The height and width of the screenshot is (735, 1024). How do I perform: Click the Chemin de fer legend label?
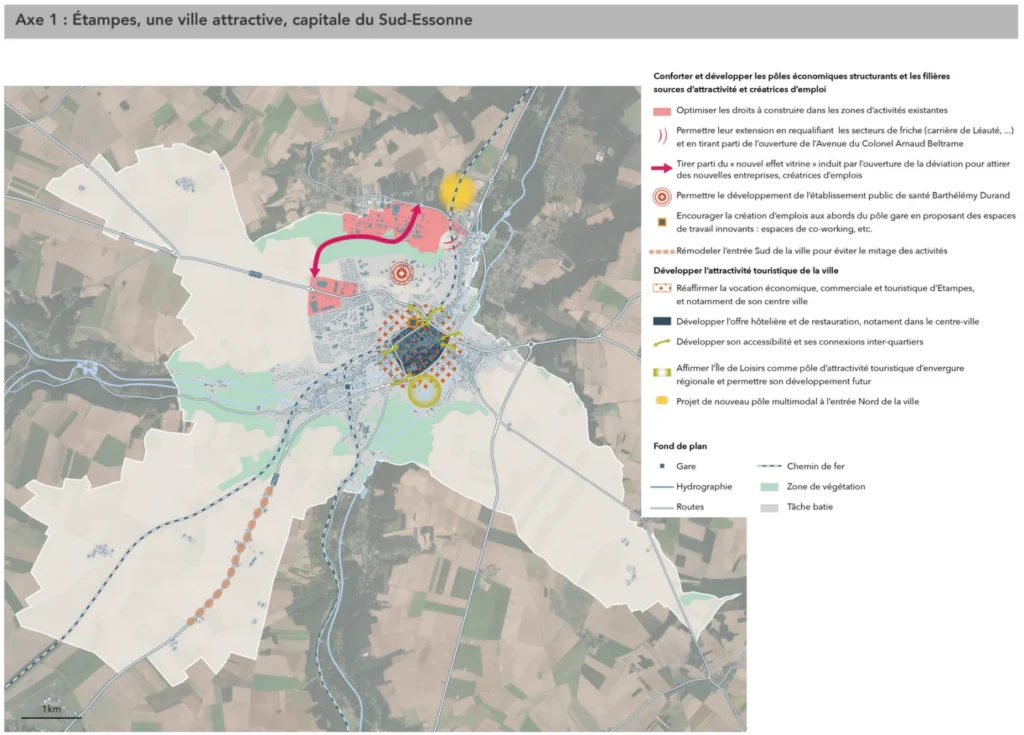click(x=816, y=466)
